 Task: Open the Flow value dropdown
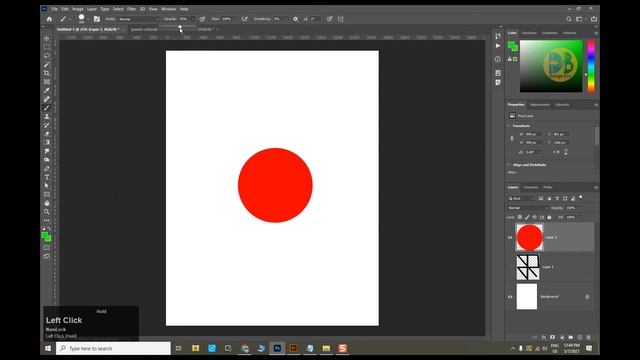(x=235, y=19)
